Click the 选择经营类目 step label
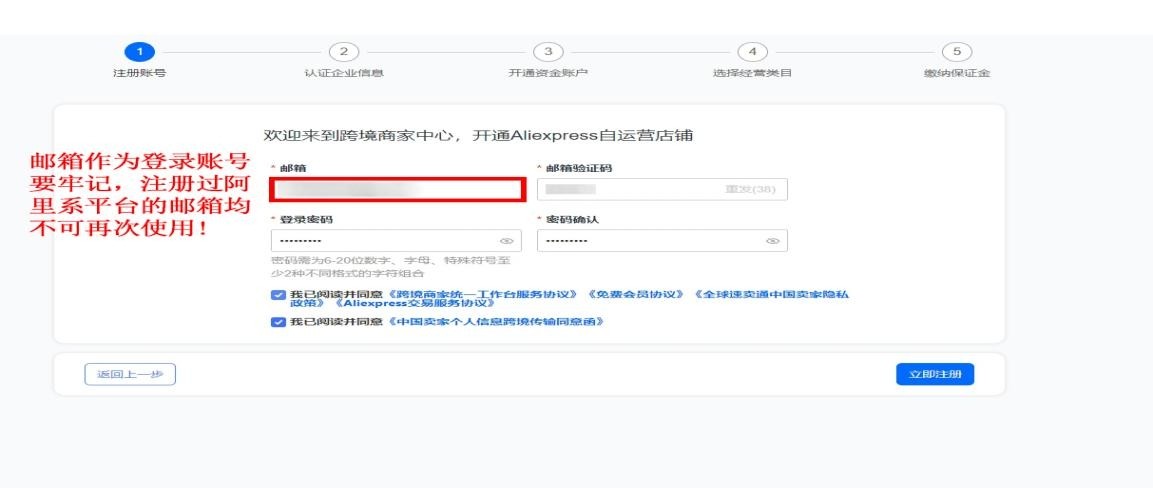The height and width of the screenshot is (488, 1153). [752, 73]
